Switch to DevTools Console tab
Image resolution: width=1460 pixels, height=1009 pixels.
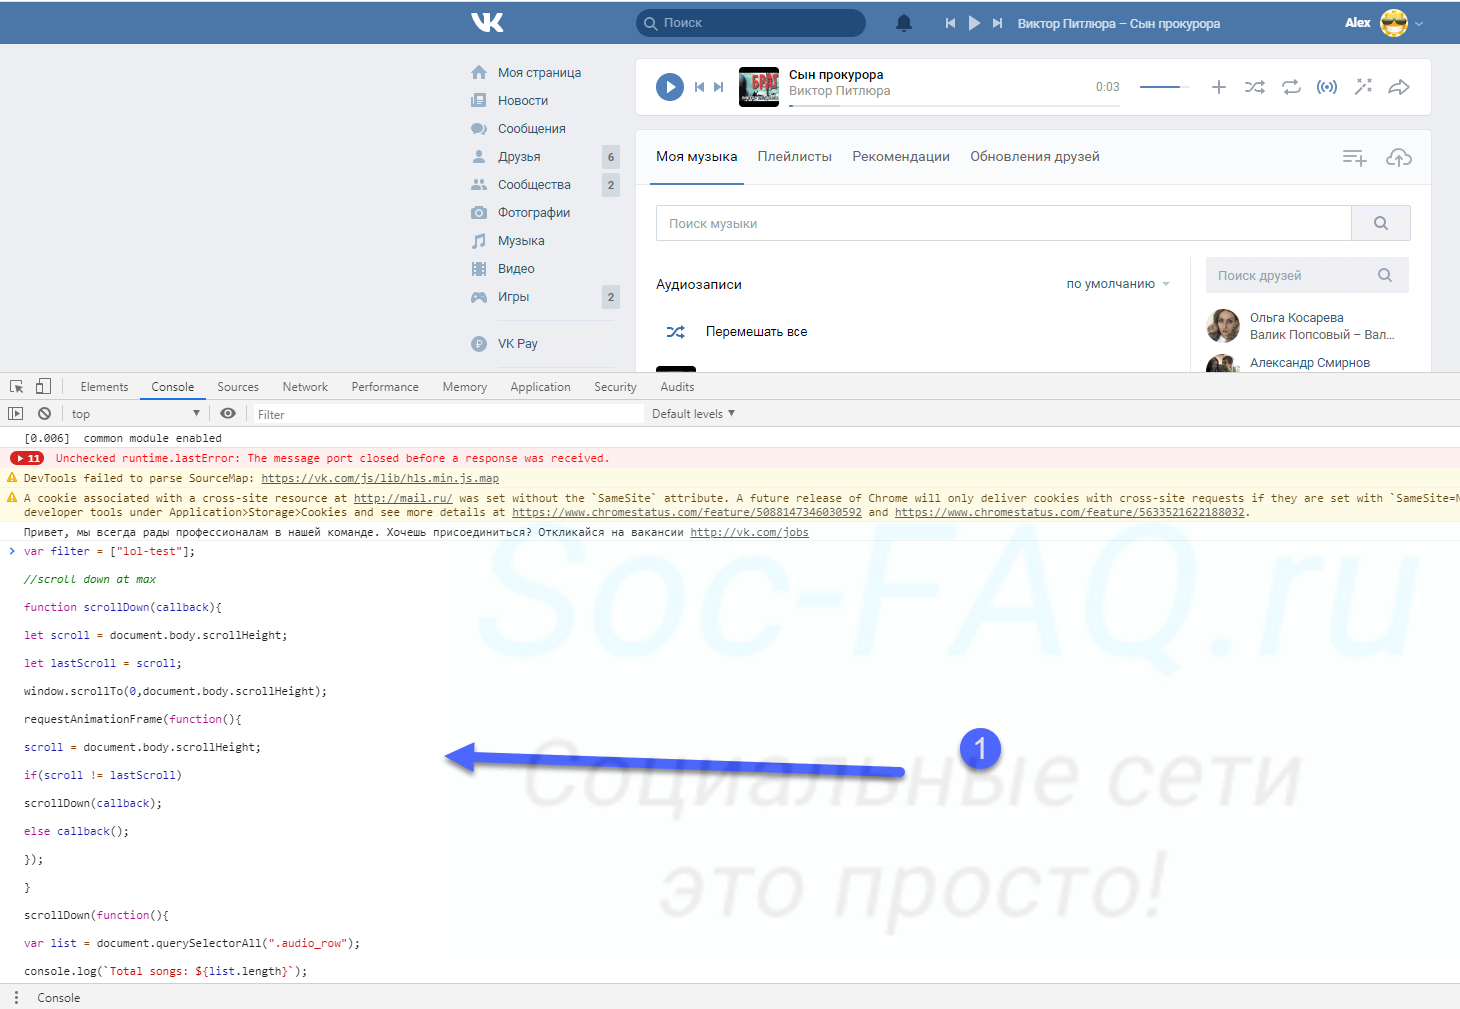coord(173,387)
